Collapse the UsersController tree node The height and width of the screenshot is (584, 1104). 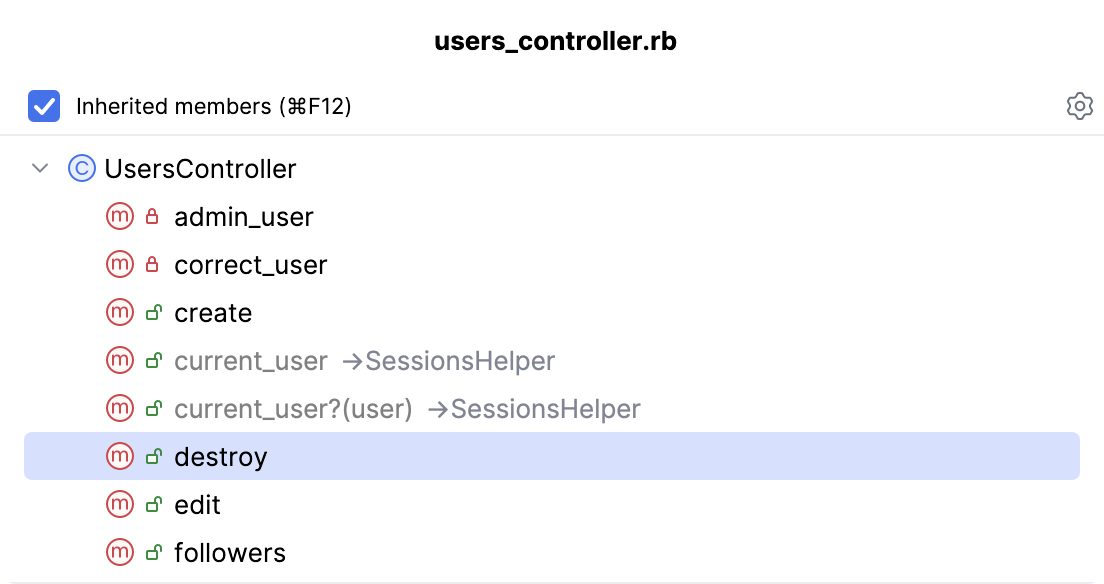40,169
